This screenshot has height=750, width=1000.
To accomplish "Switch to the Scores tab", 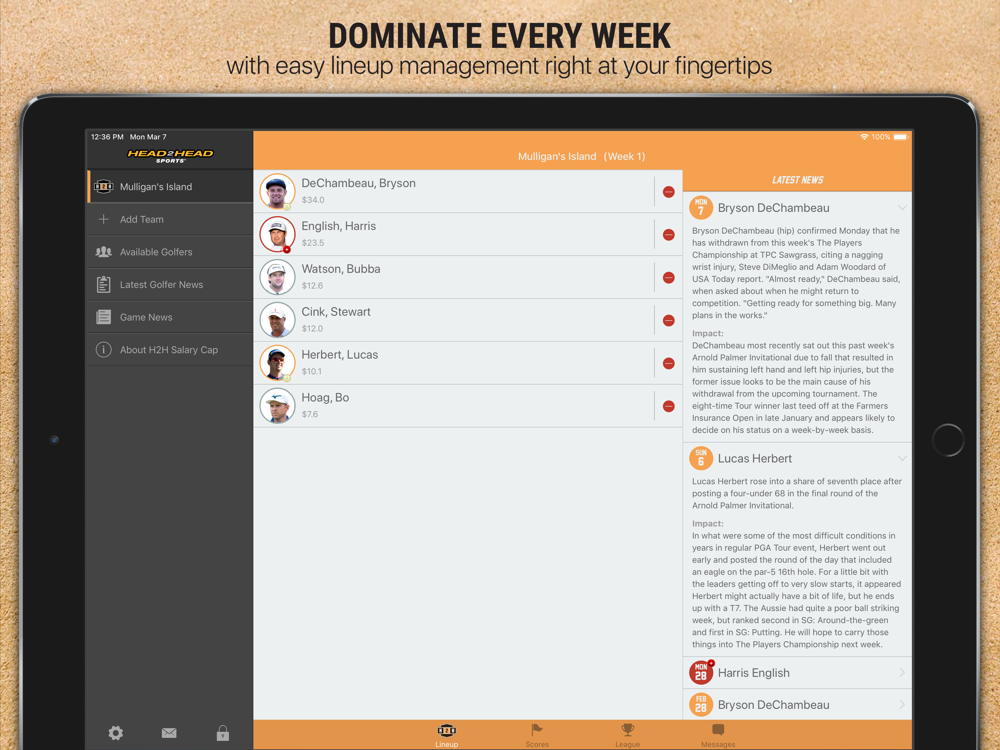I will pyautogui.click(x=537, y=735).
